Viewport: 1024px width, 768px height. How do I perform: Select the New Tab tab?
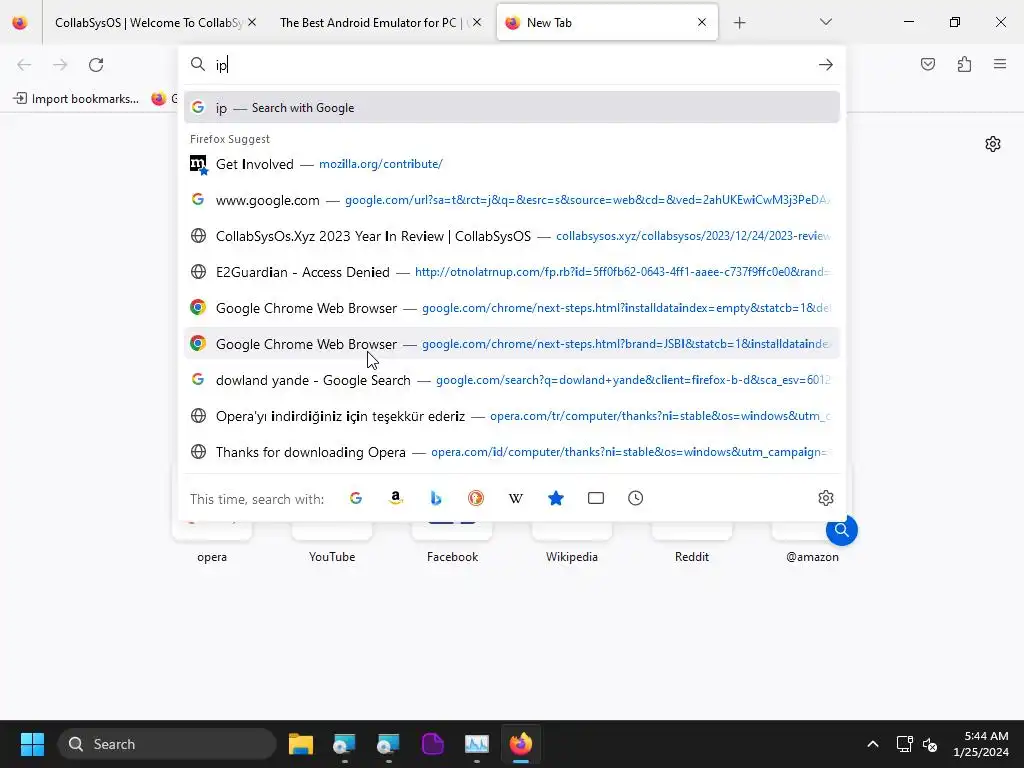click(x=607, y=23)
